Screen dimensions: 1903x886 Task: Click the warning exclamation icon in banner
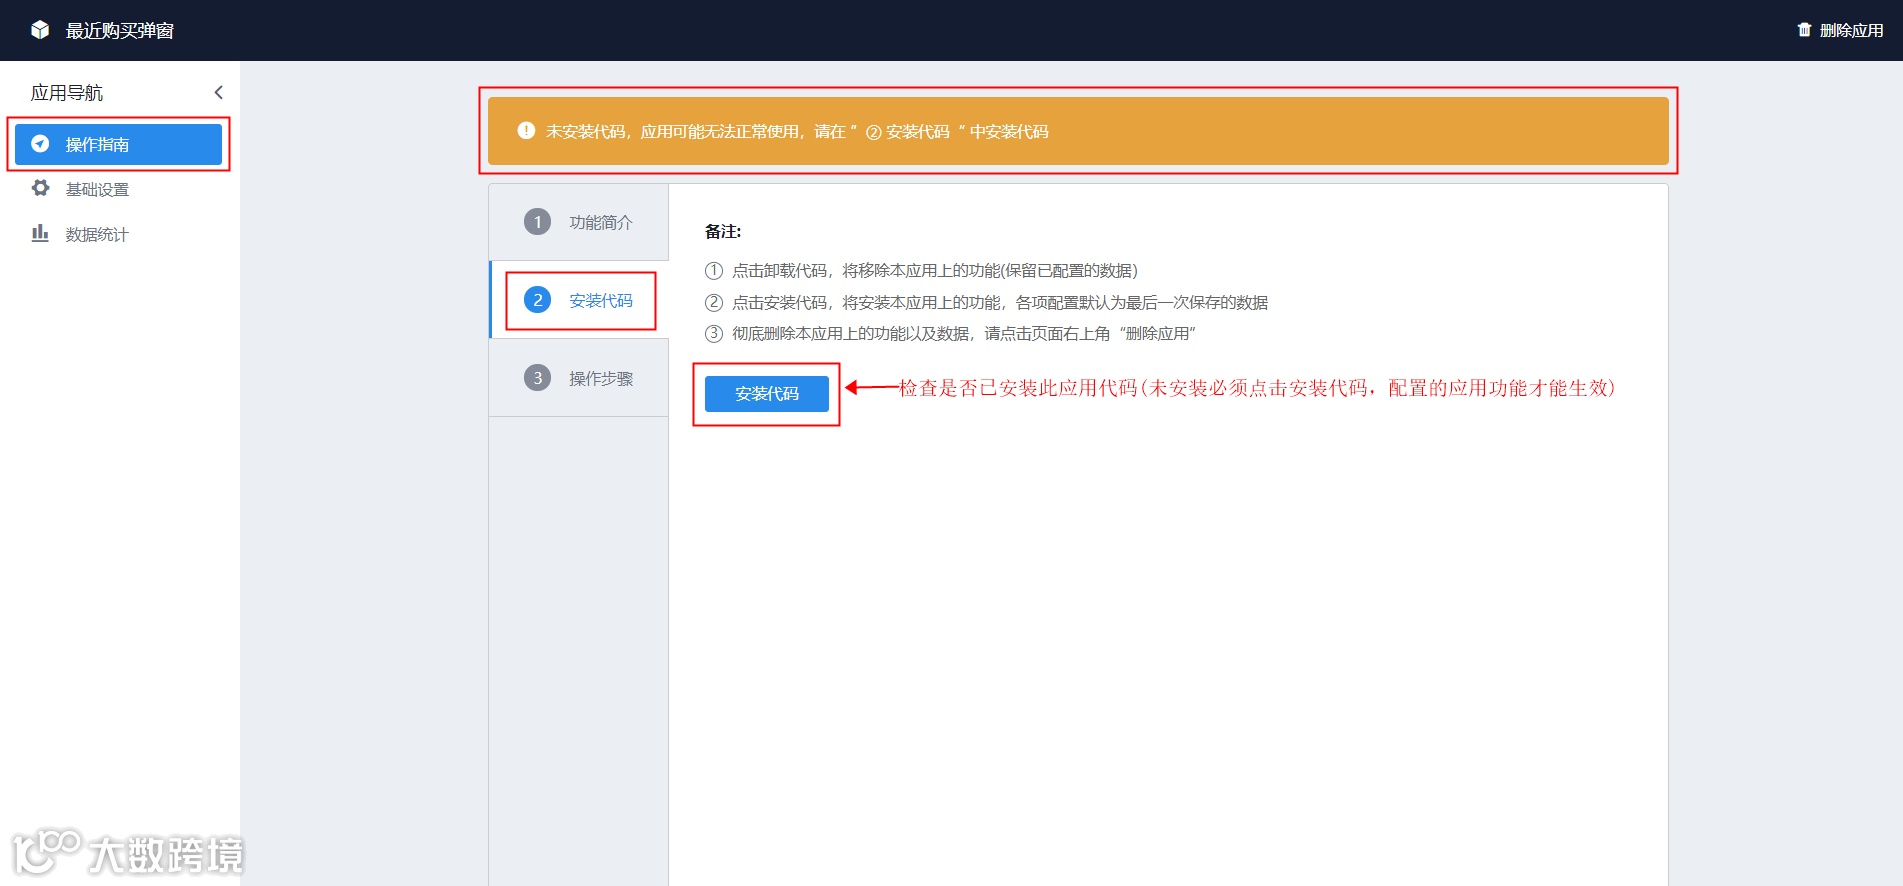click(526, 131)
